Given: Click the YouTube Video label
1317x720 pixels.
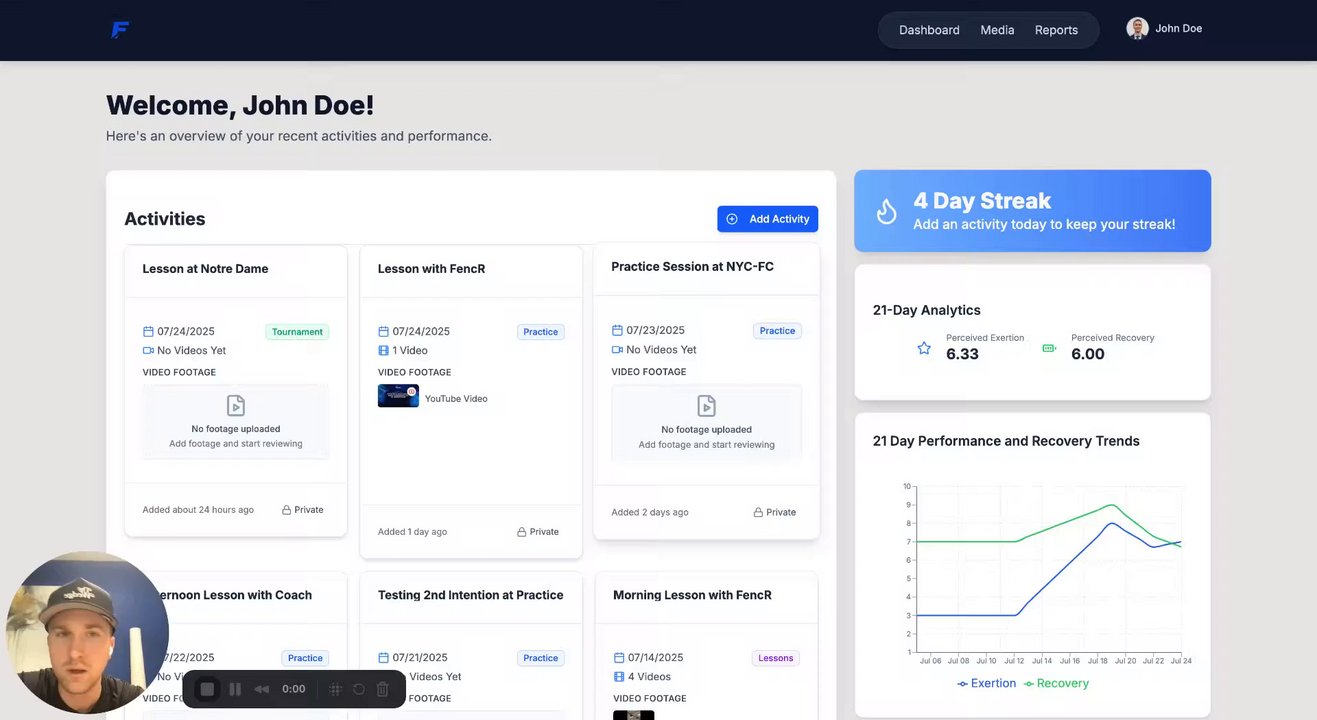Looking at the screenshot, I should (x=456, y=399).
